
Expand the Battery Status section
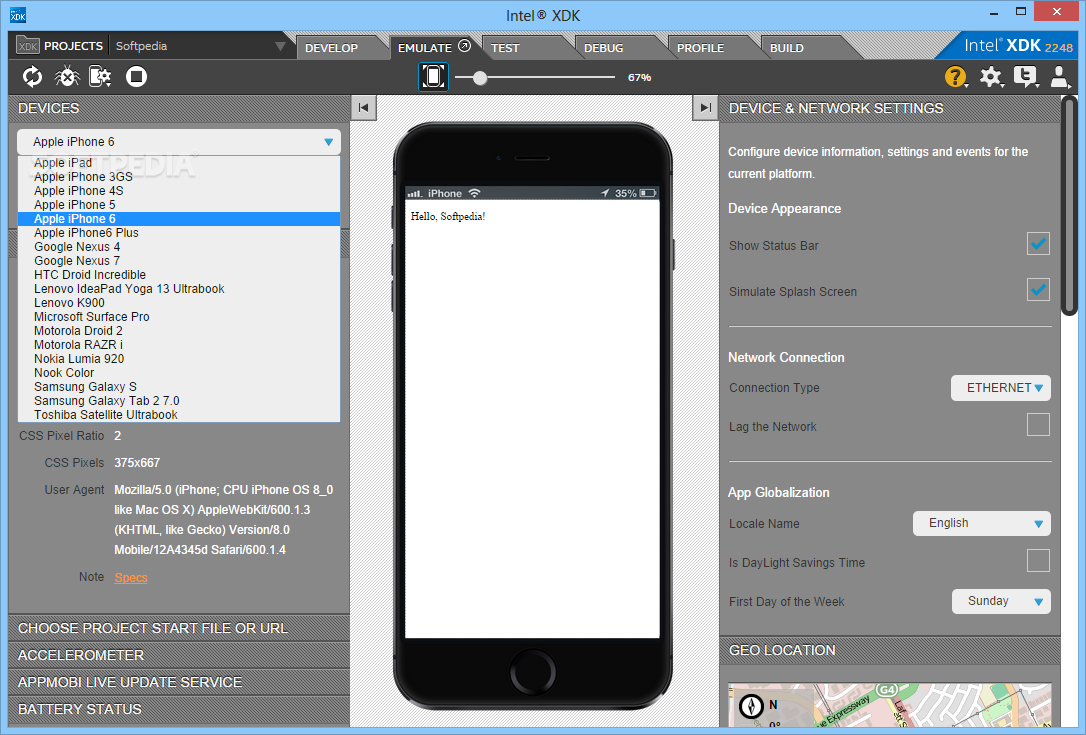[x=179, y=709]
